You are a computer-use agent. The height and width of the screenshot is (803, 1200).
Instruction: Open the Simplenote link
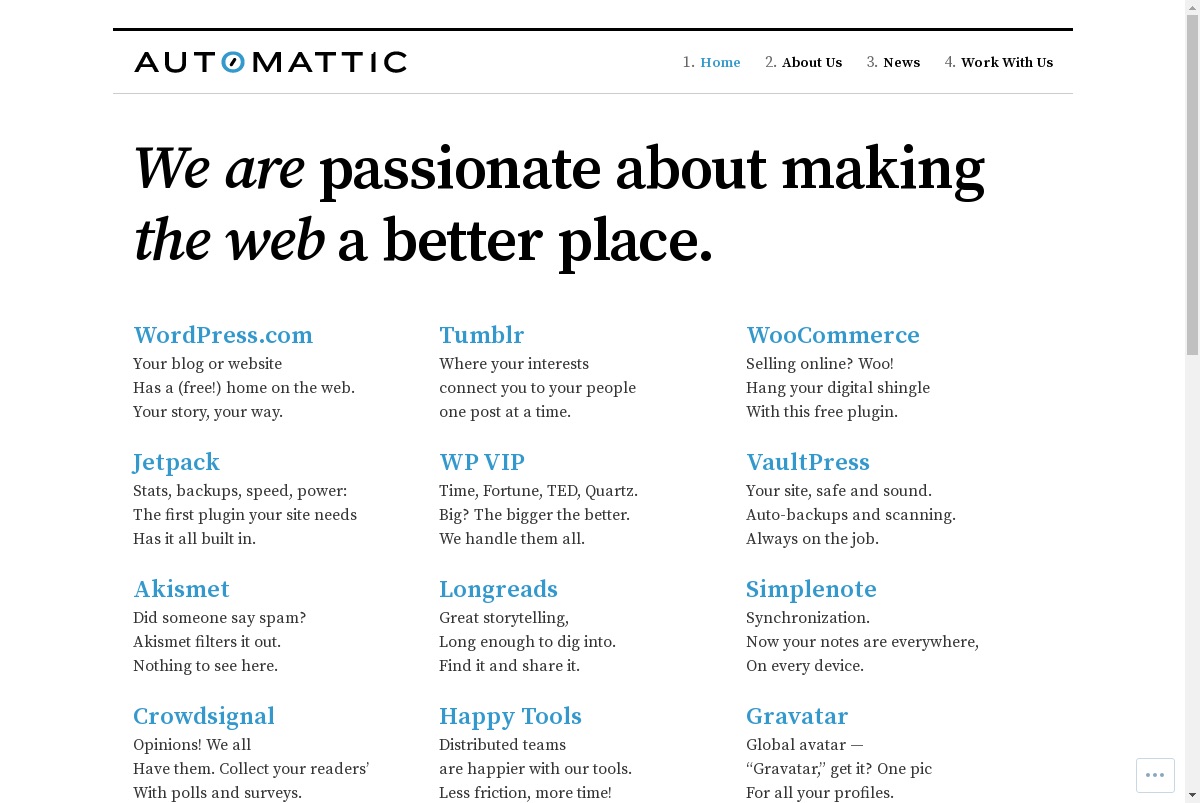pos(811,589)
